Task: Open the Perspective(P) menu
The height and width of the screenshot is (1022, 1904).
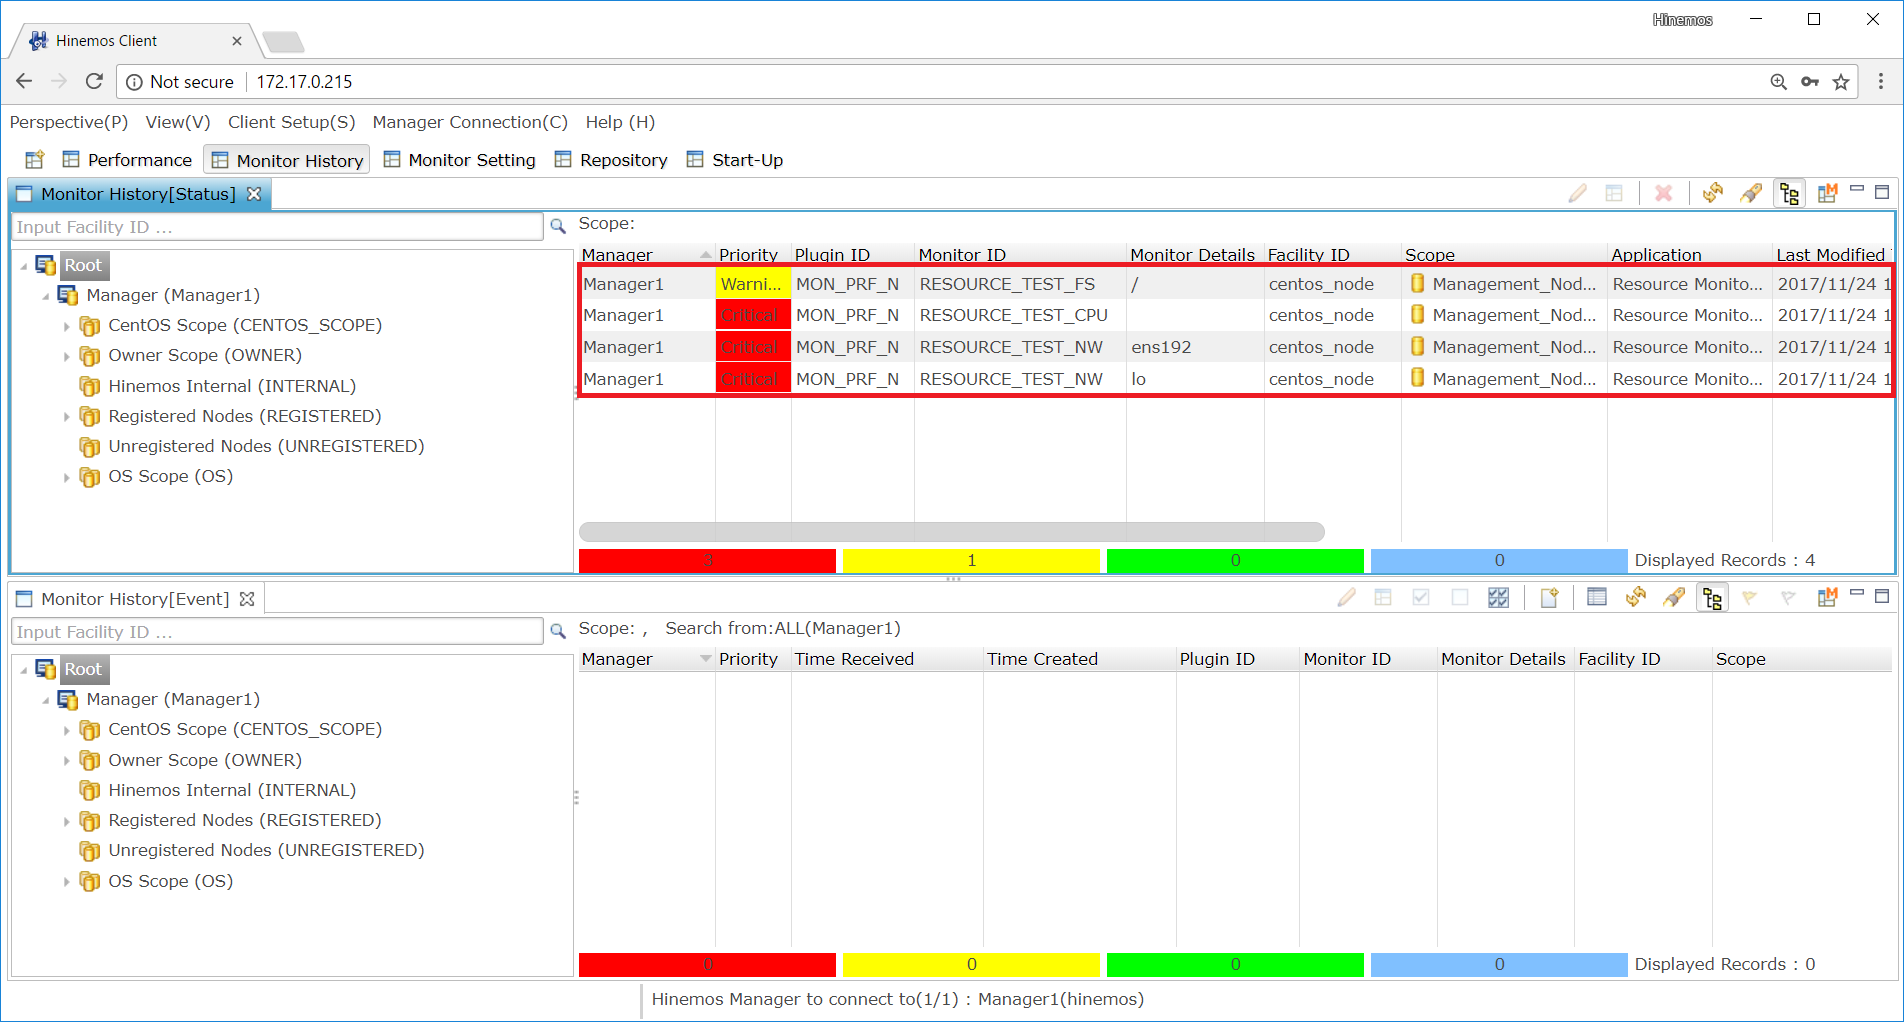Action: click(69, 122)
